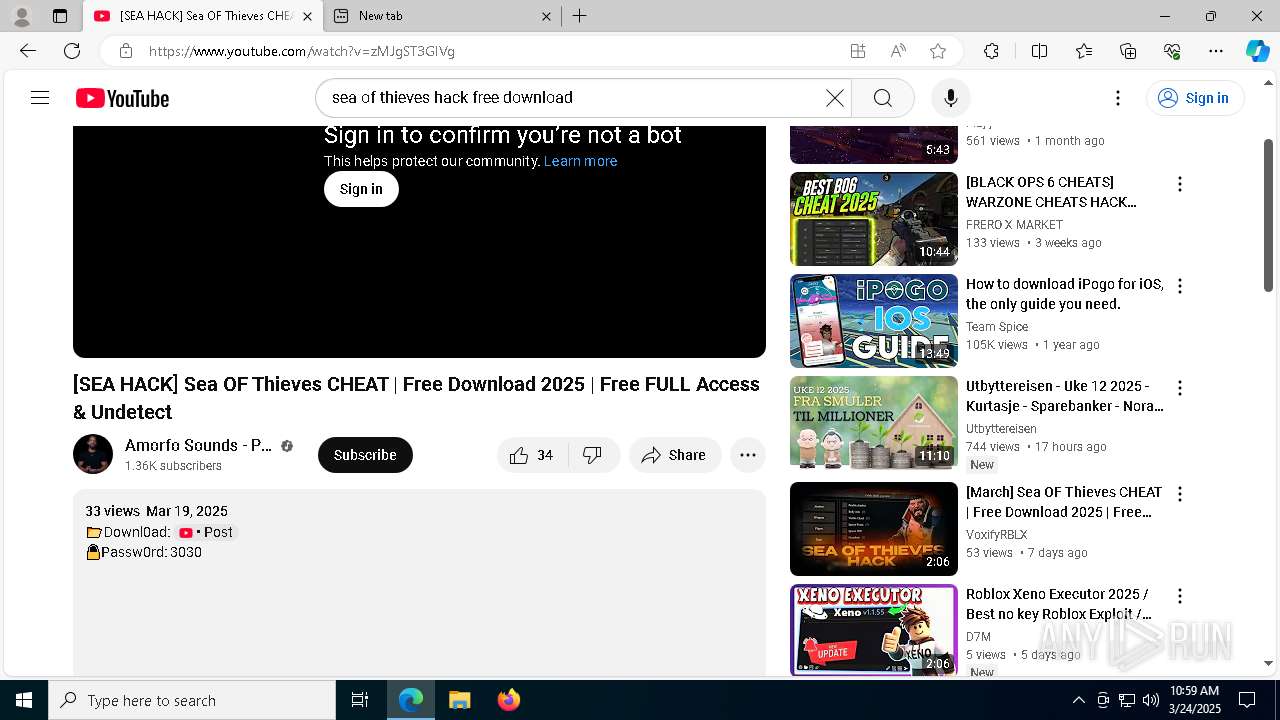Screen dimensions: 1280x720
Task: Share the video
Action: point(675,455)
